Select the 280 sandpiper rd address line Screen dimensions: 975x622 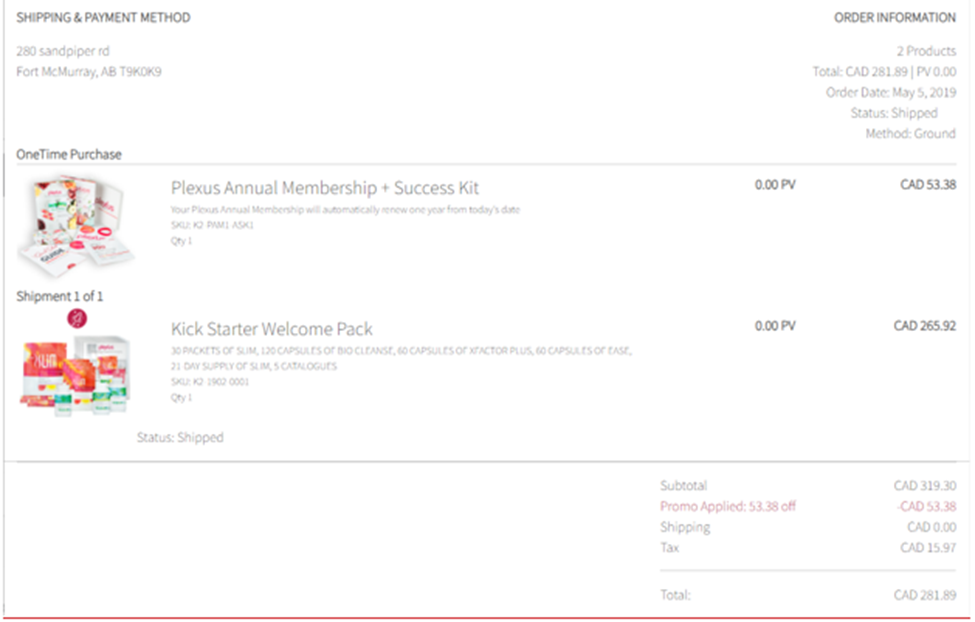(63, 51)
